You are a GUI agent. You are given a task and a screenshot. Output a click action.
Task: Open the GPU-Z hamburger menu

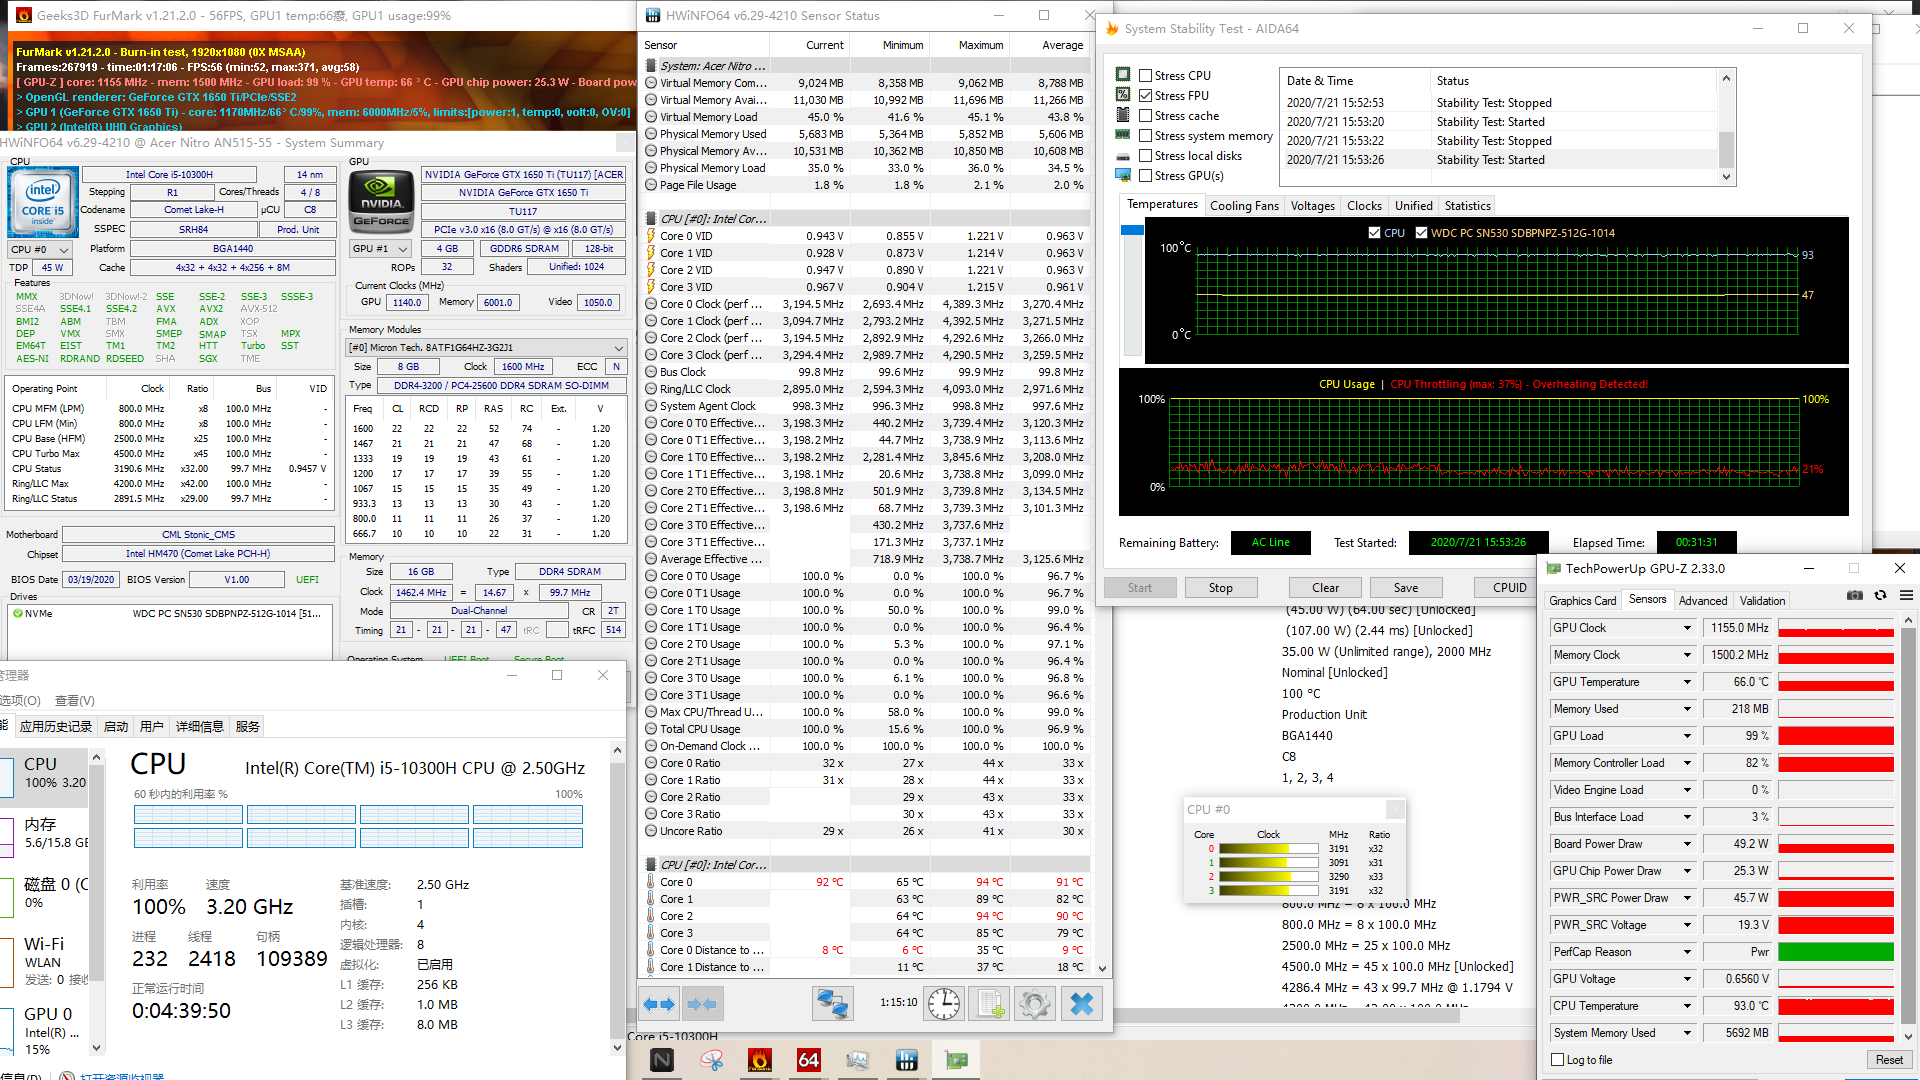tap(1906, 595)
